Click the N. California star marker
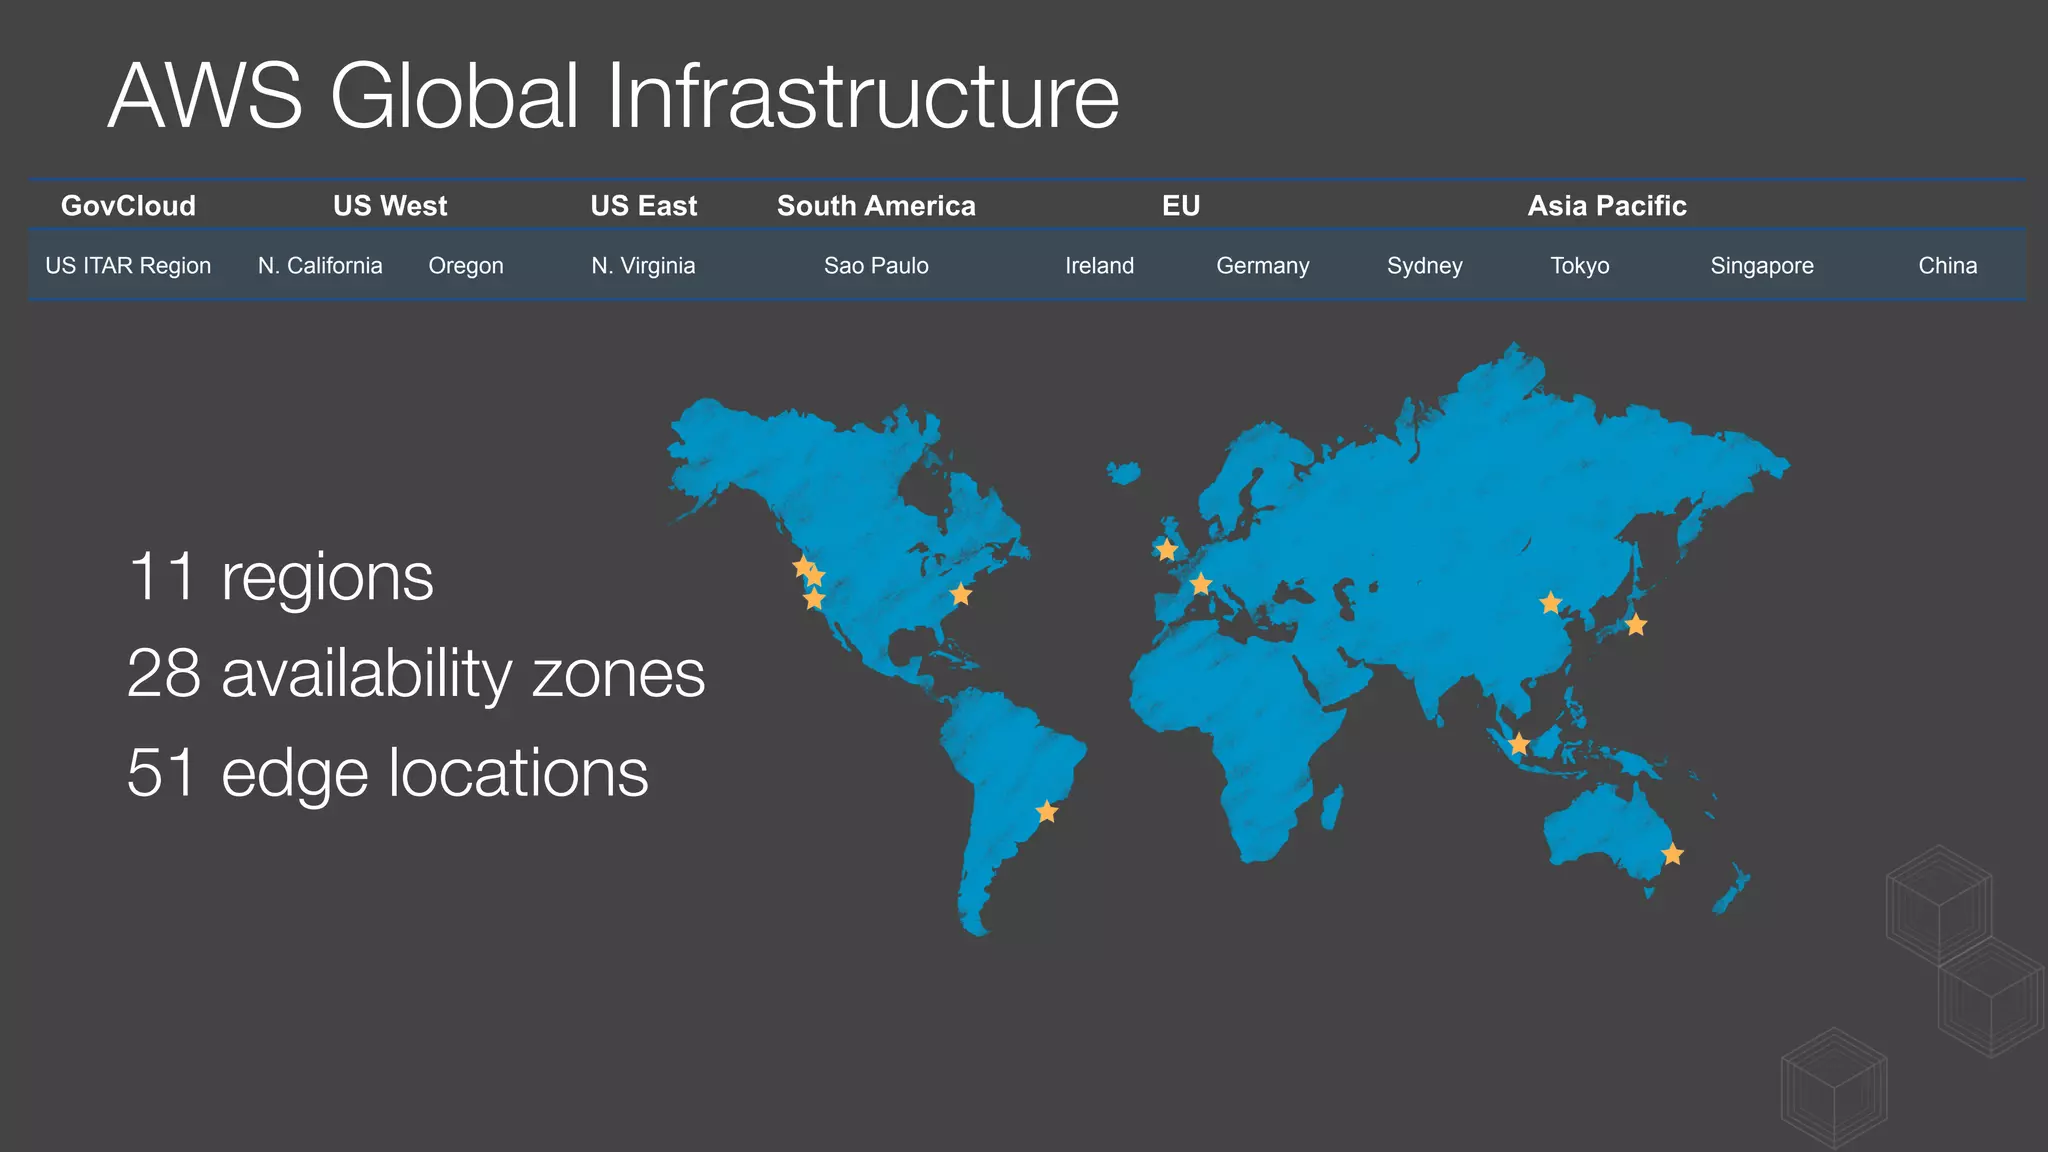This screenshot has width=2048, height=1152. click(814, 599)
